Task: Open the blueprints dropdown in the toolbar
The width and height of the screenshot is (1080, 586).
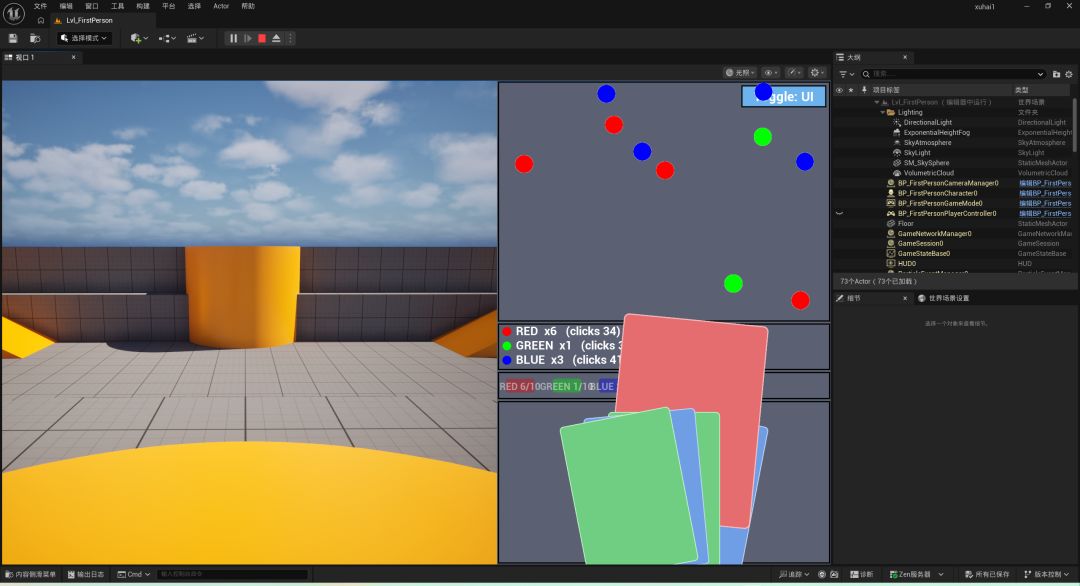Action: (x=167, y=39)
